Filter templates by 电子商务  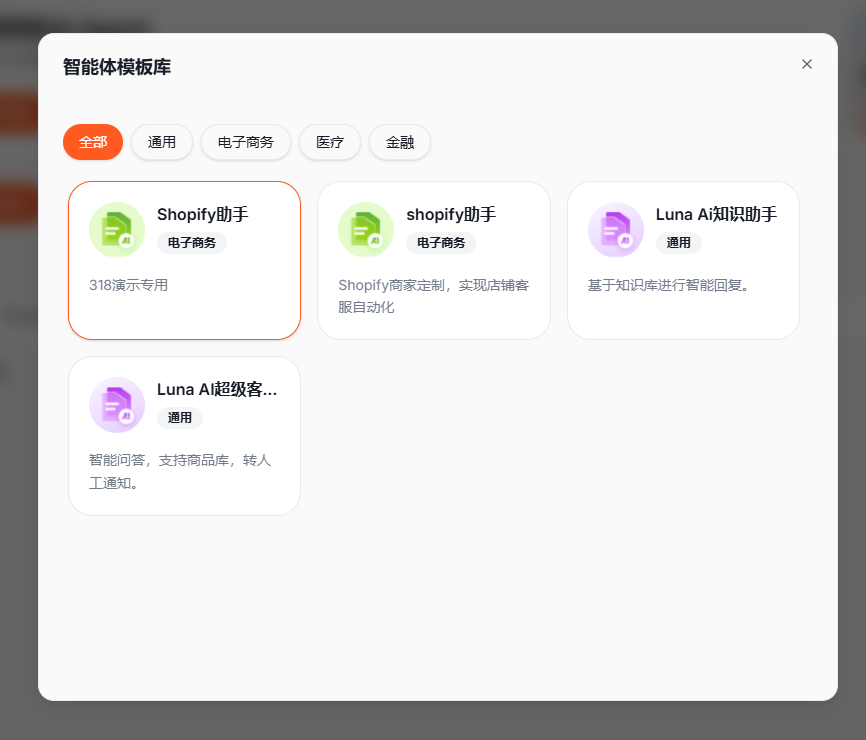click(246, 142)
